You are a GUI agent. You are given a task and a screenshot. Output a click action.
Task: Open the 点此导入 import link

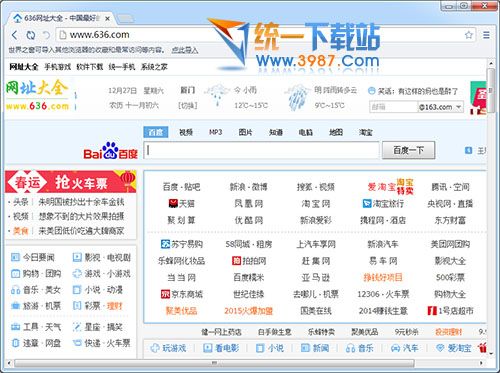[185, 50]
